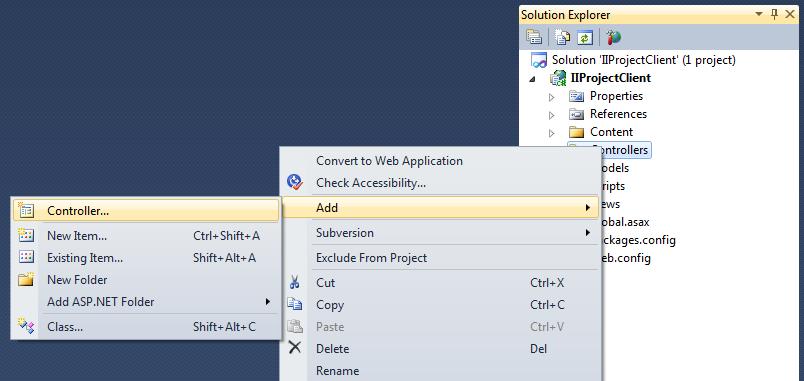The height and width of the screenshot is (381, 804).
Task: Click the Show All Files toolbar icon
Action: (563, 37)
